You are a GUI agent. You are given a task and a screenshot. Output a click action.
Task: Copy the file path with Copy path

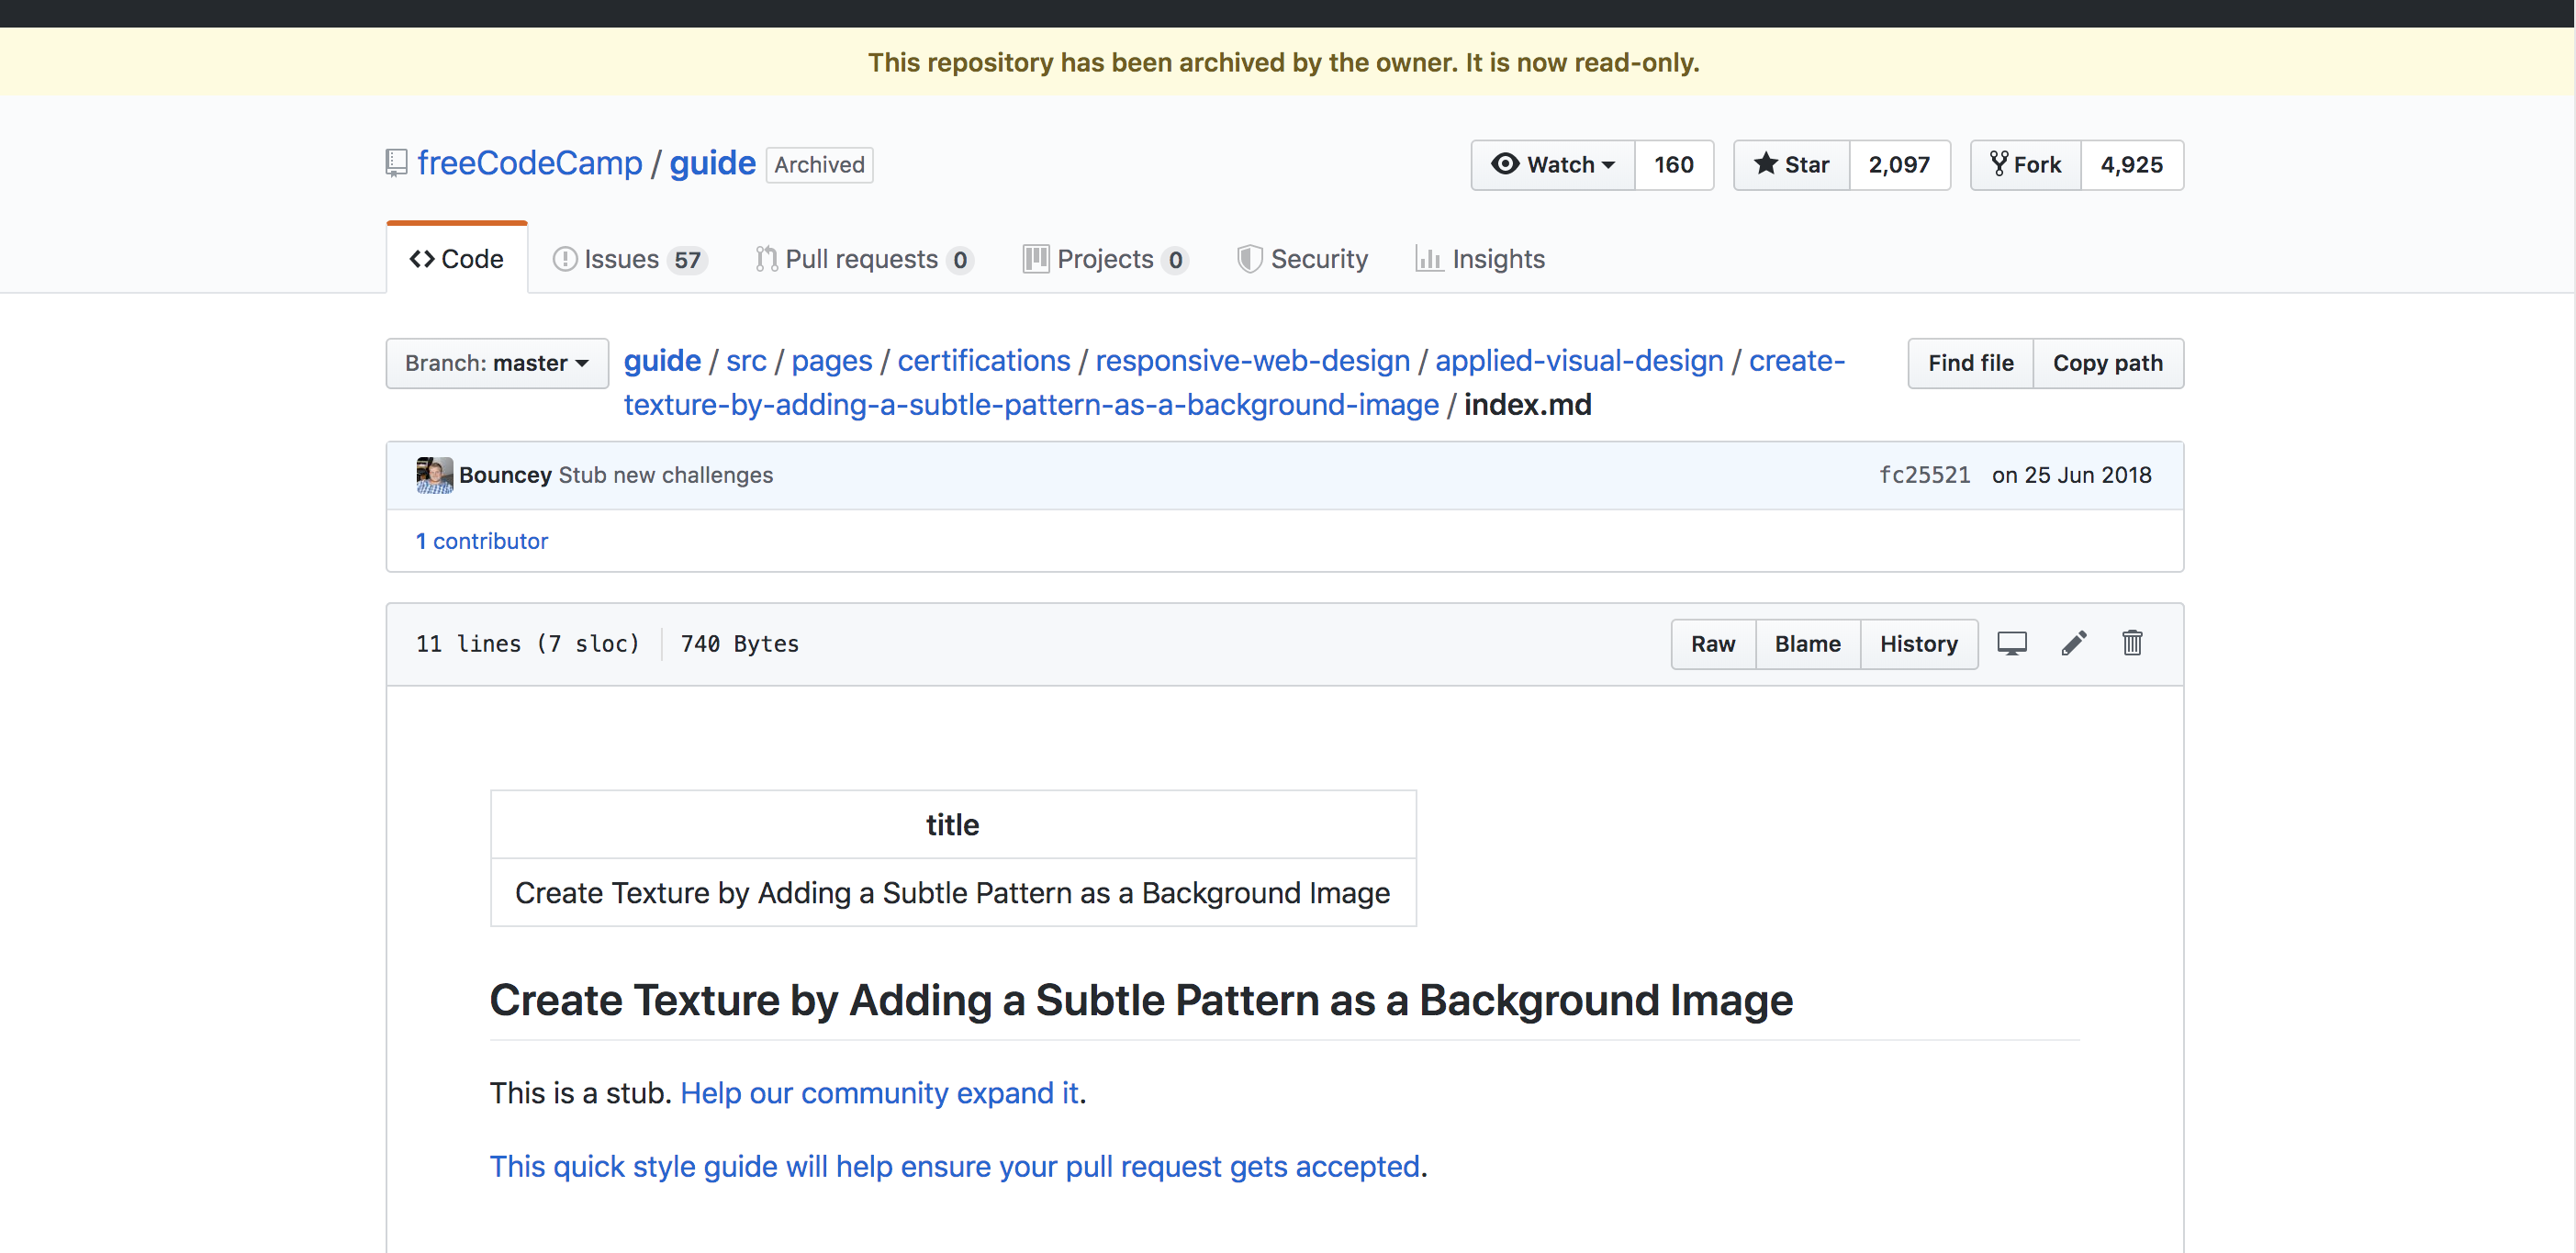point(2108,363)
